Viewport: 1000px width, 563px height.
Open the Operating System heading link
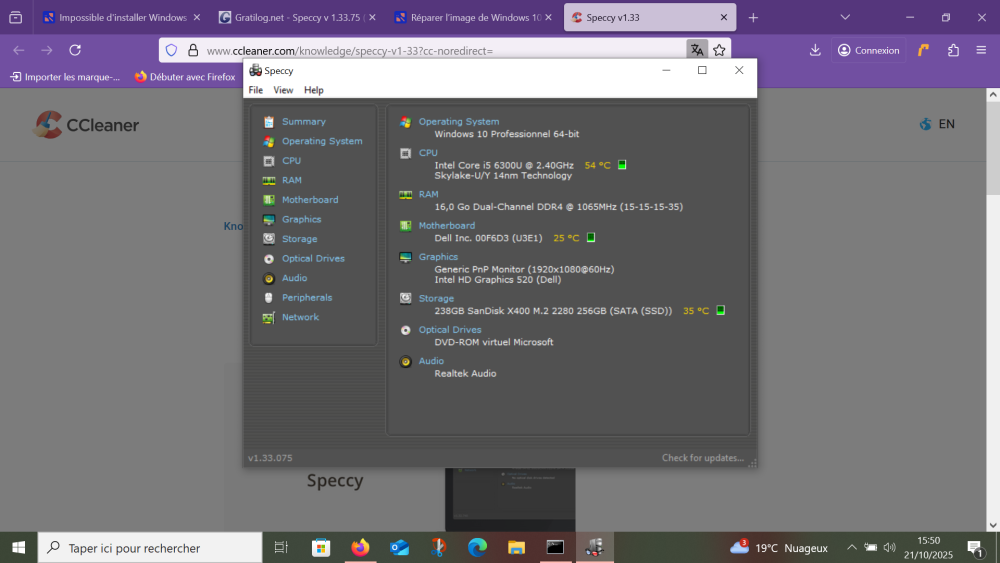tap(458, 122)
